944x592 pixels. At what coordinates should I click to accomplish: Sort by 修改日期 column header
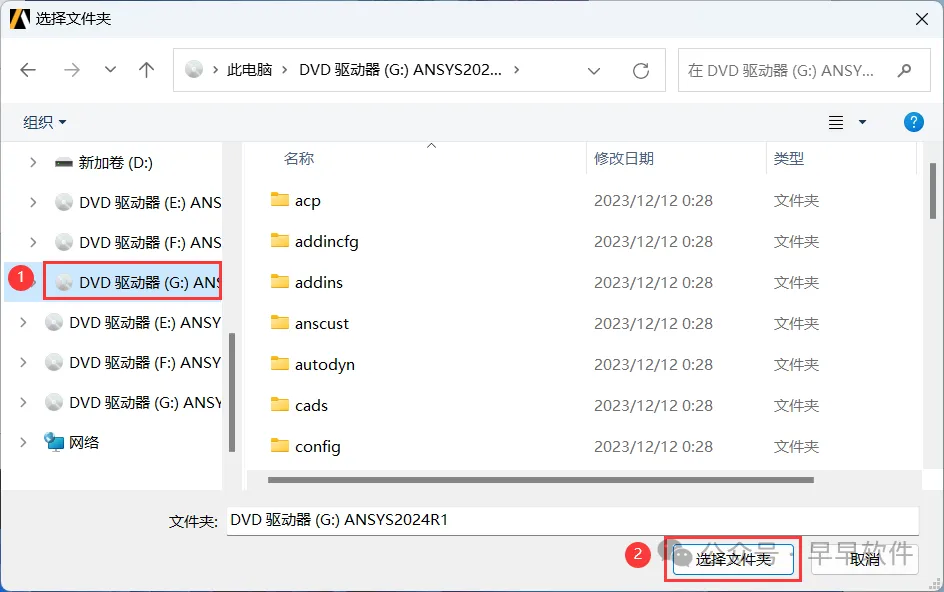624,158
